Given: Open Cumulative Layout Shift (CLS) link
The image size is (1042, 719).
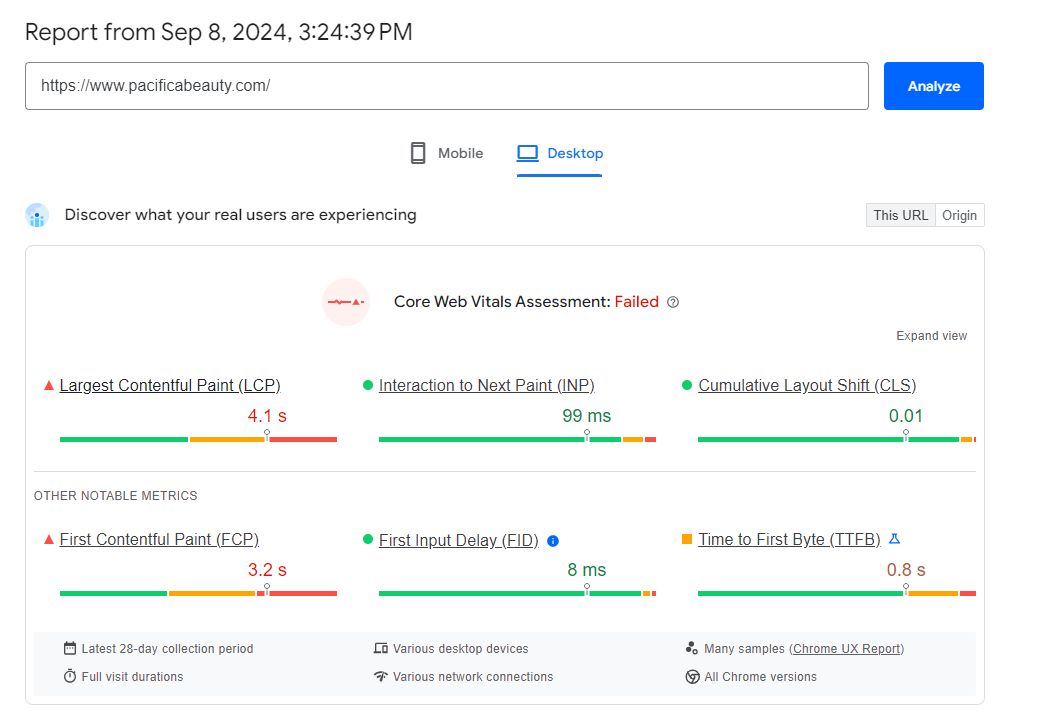Looking at the screenshot, I should 807,386.
